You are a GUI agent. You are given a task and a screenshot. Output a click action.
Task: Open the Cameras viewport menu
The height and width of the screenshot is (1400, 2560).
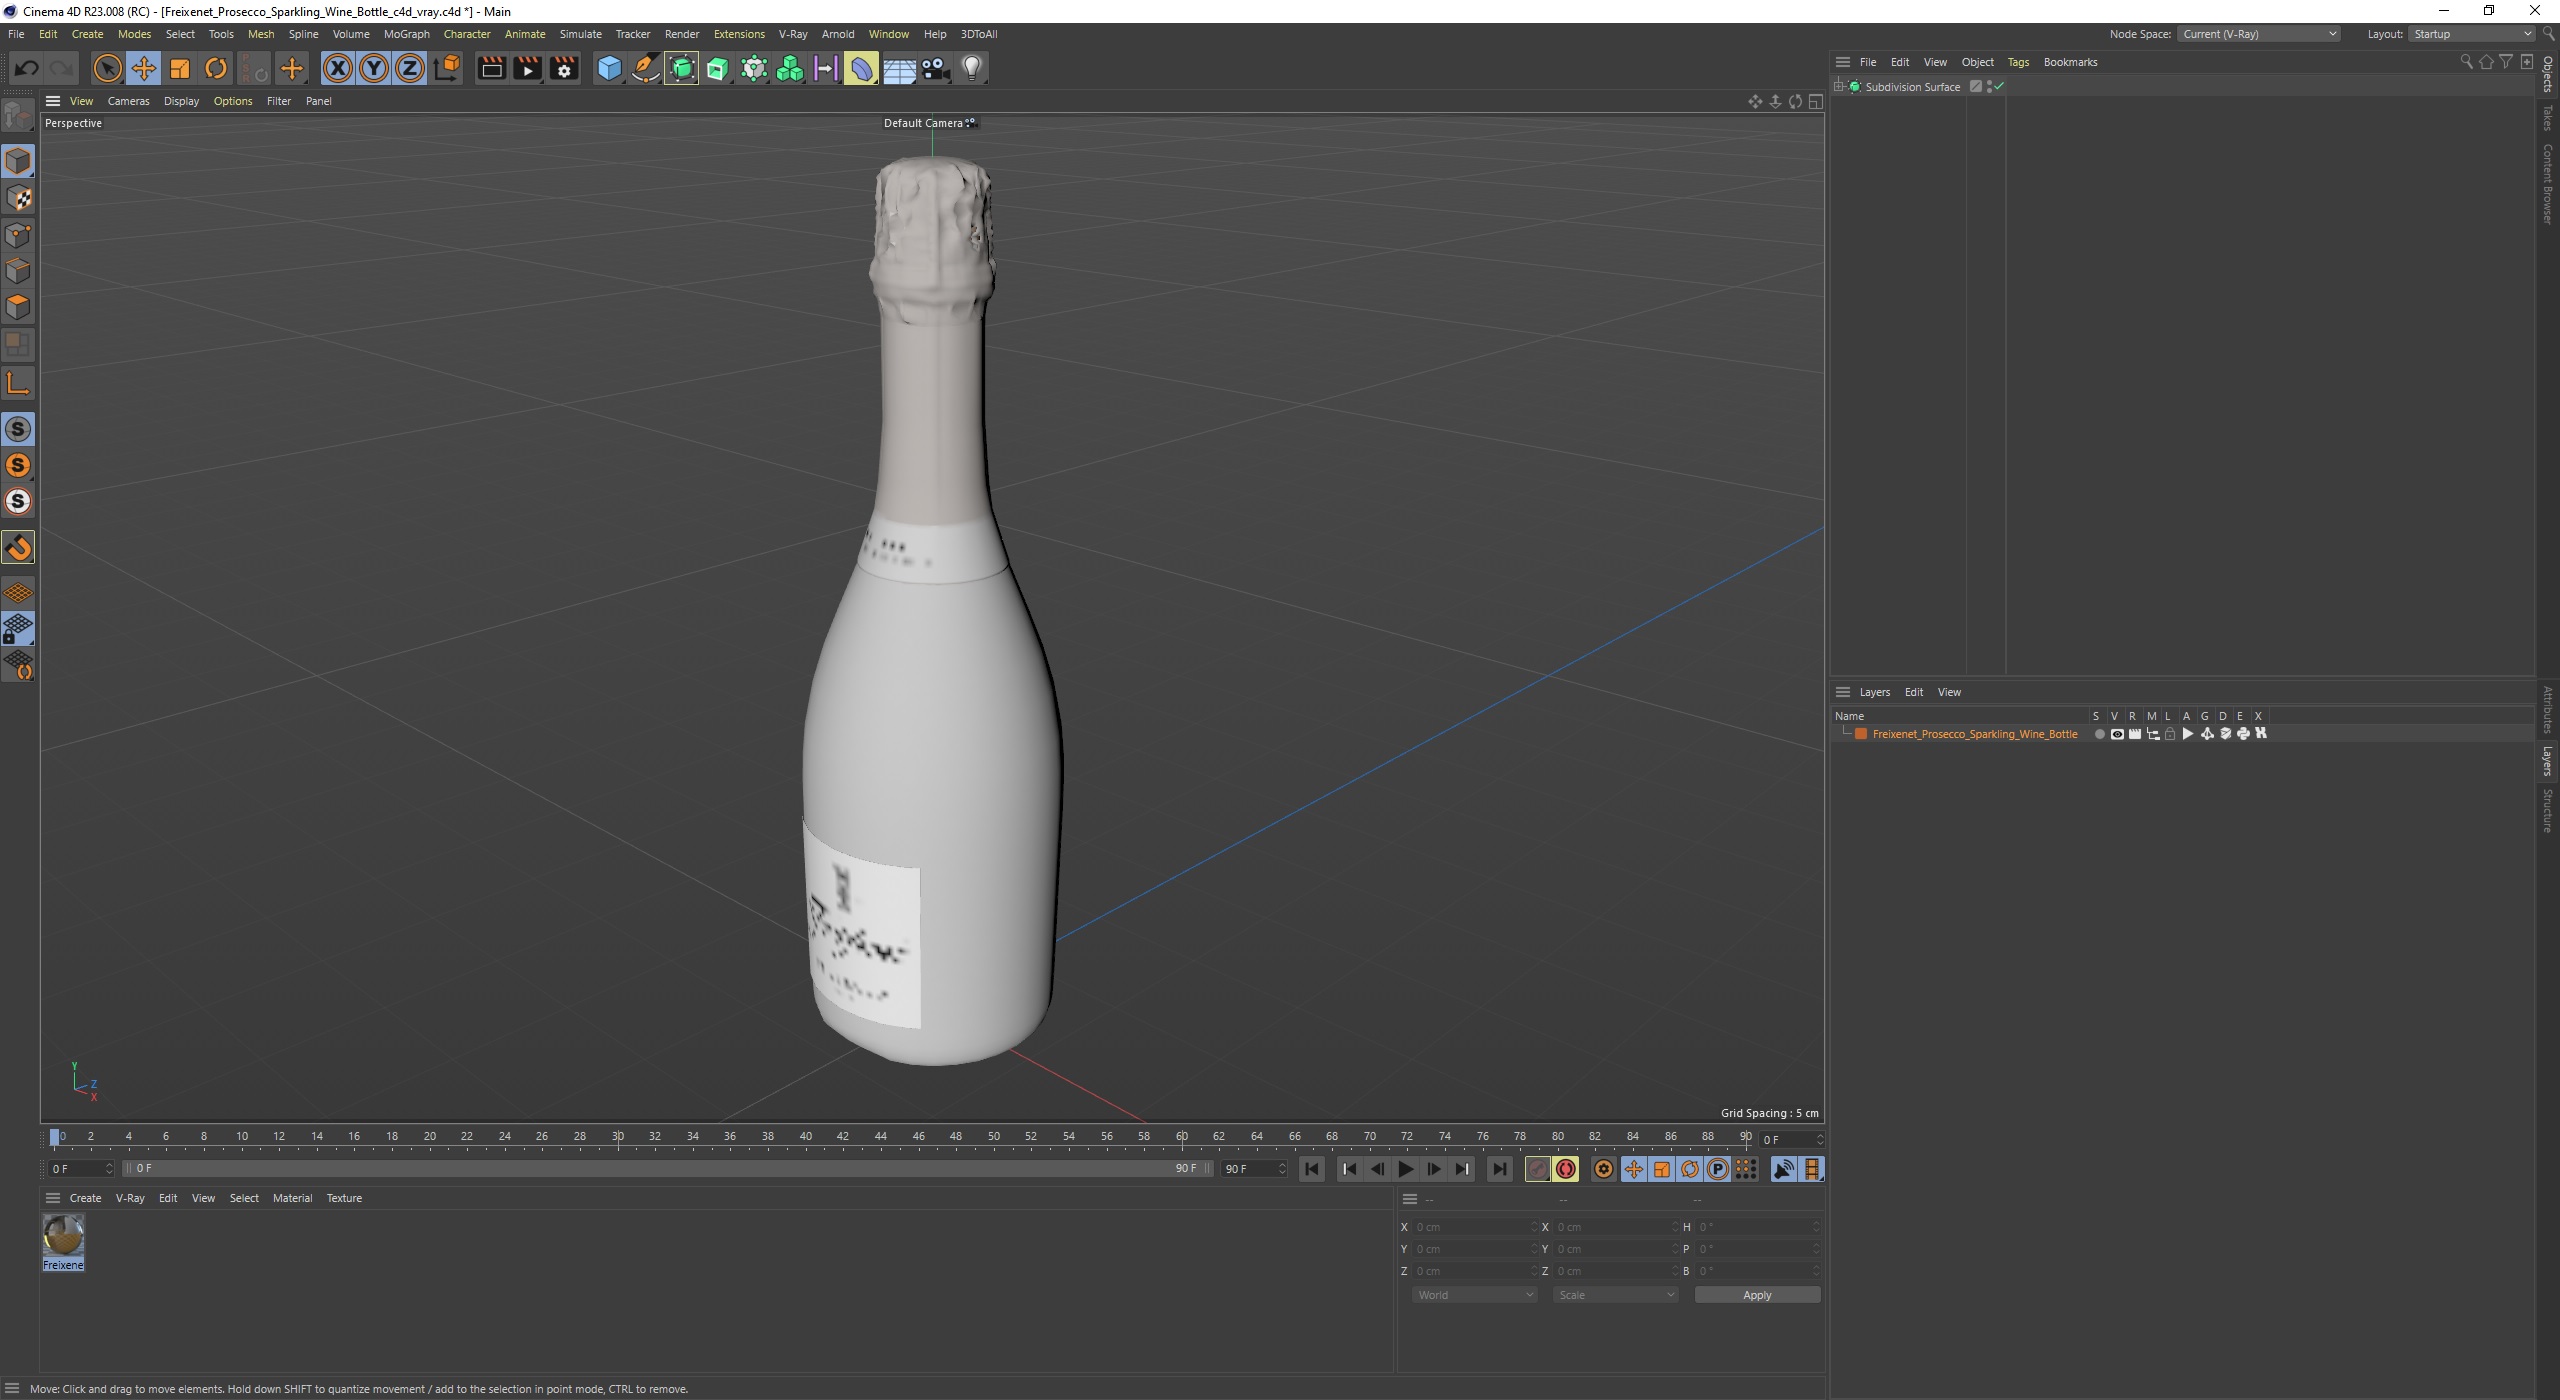coord(128,101)
